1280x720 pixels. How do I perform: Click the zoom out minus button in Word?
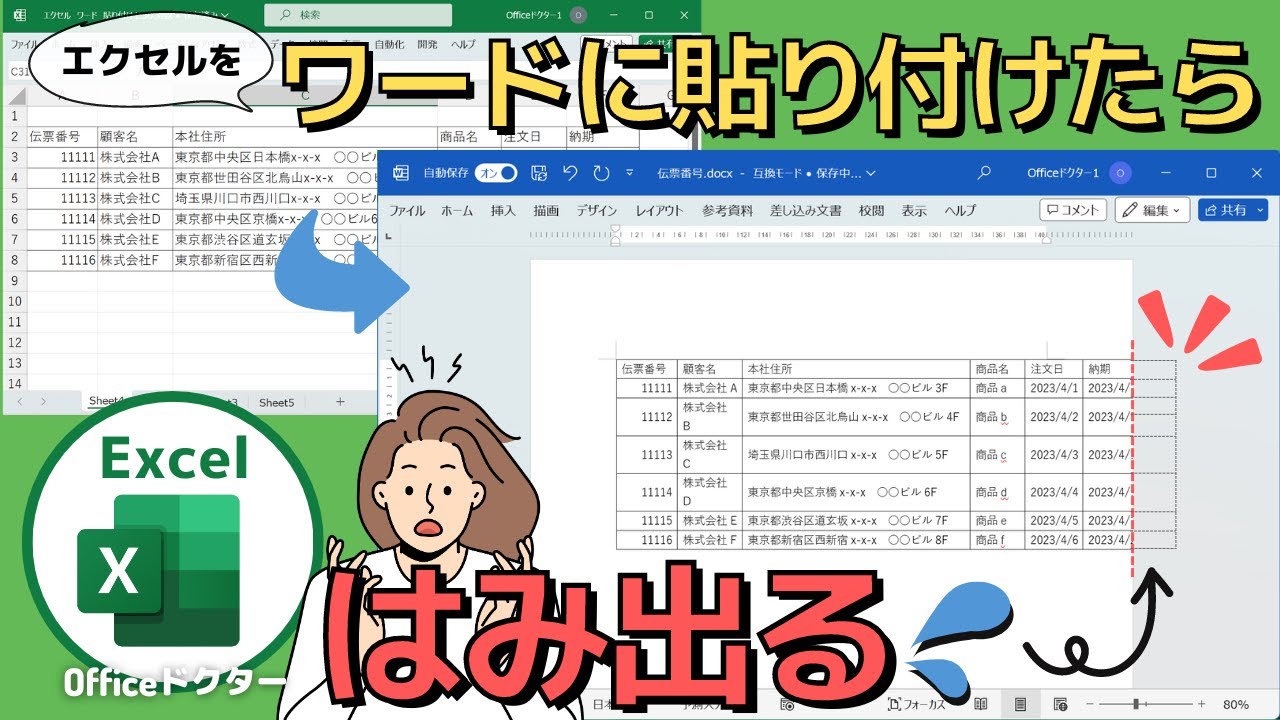(x=1090, y=704)
